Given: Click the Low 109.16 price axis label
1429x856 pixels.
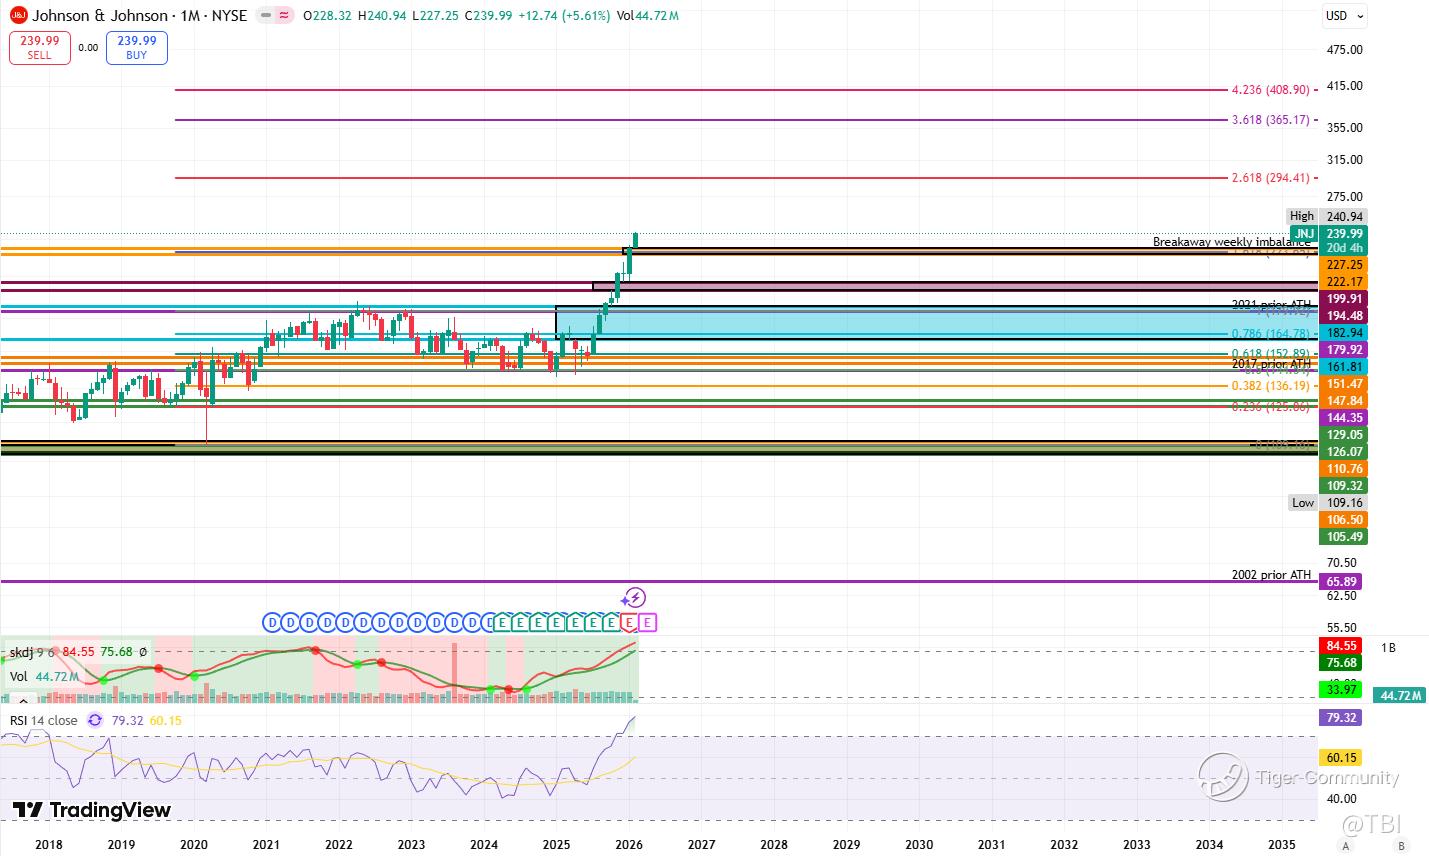Looking at the screenshot, I should (1326, 503).
